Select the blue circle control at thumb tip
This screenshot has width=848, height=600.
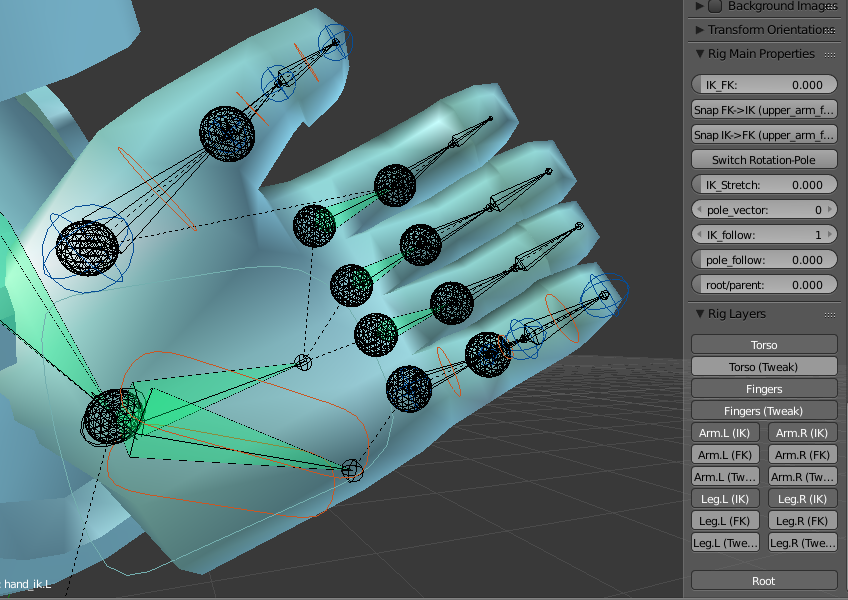click(x=336, y=41)
